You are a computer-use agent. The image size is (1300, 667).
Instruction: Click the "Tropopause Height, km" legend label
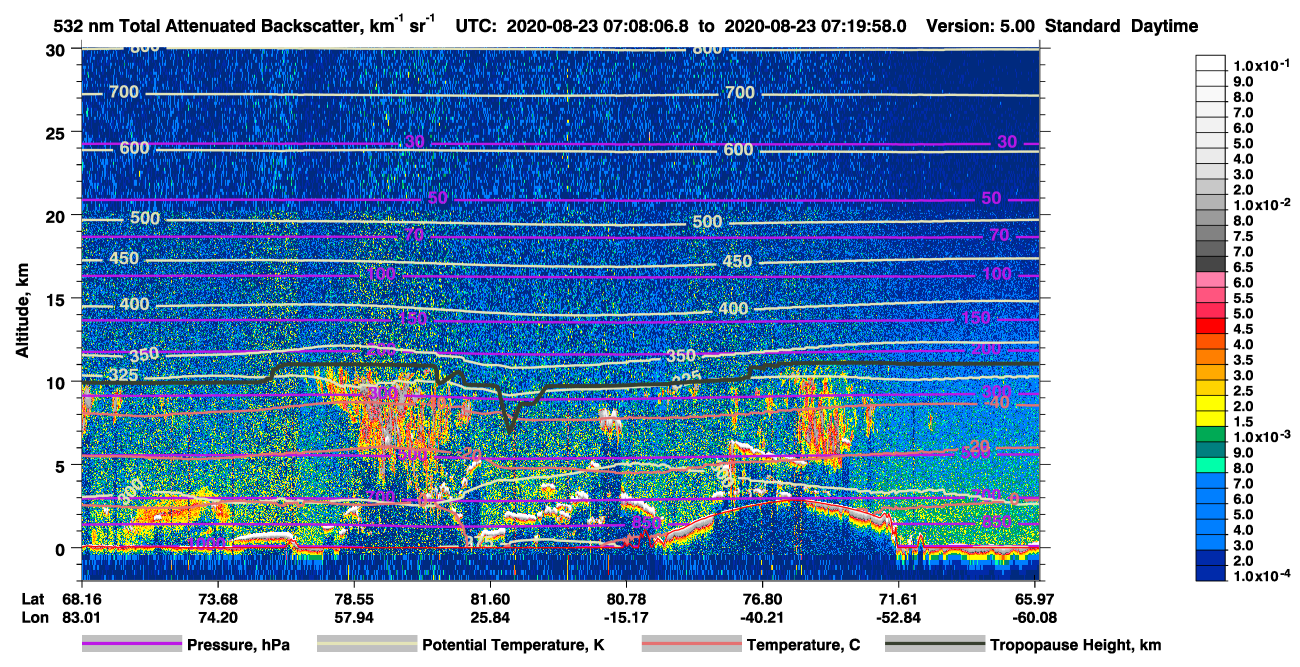(x=1076, y=645)
